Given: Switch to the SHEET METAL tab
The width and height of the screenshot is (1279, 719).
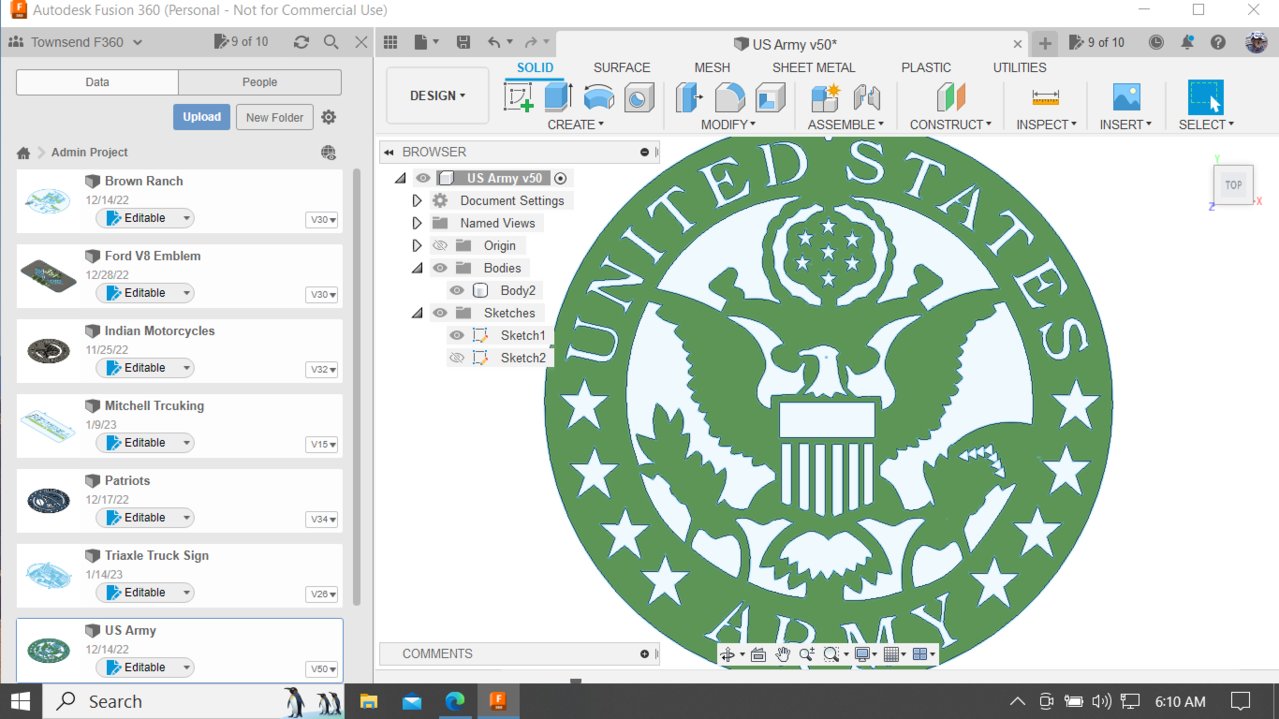Looking at the screenshot, I should pos(814,67).
